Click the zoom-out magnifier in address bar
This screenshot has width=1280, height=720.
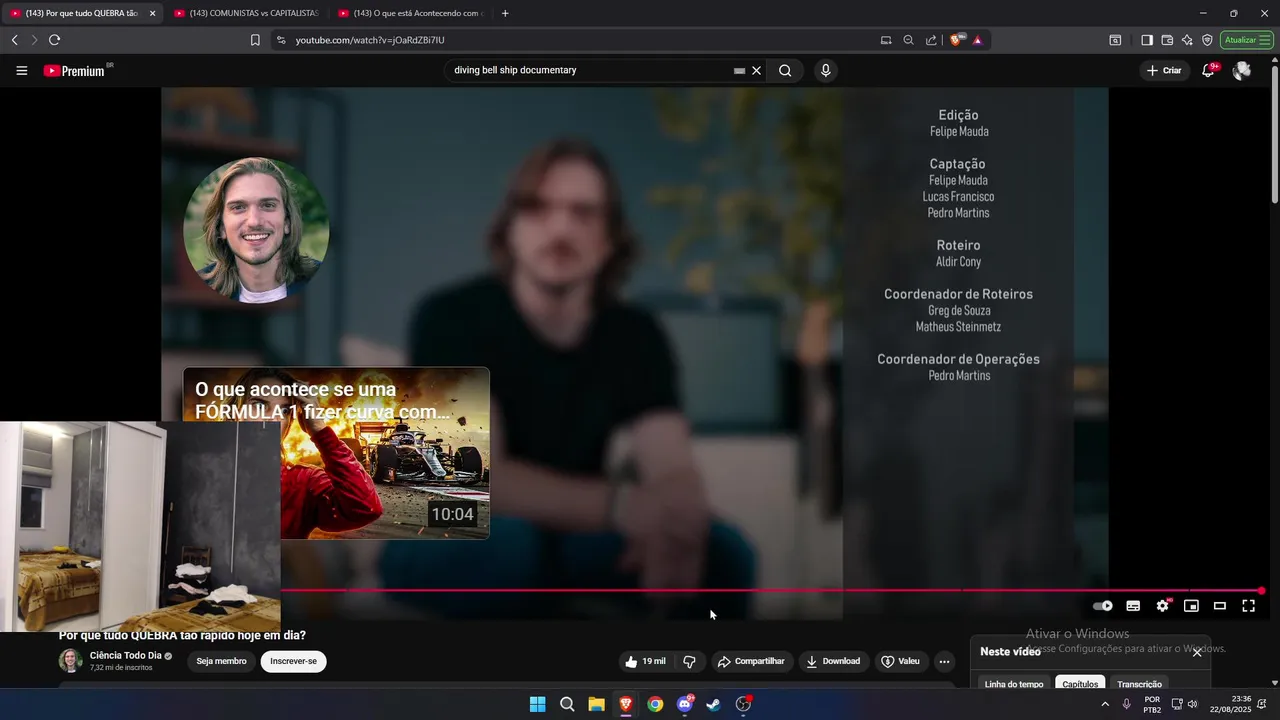[x=908, y=40]
